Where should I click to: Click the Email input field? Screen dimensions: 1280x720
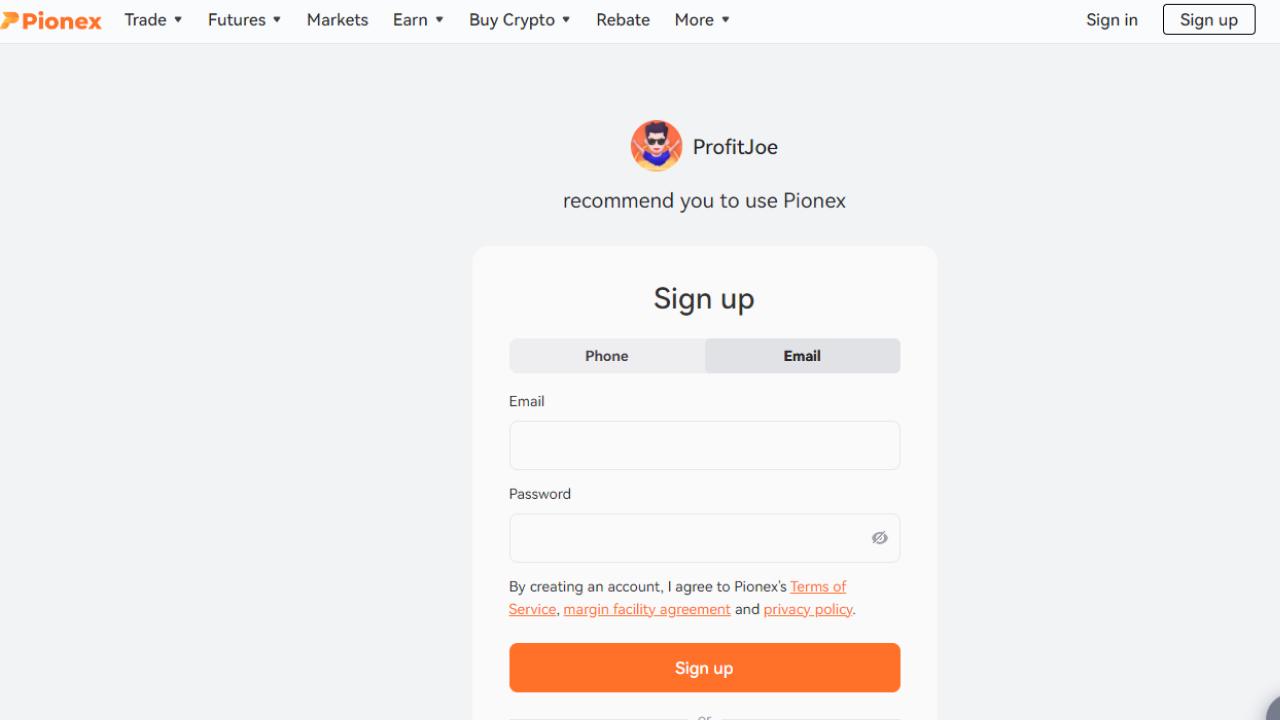coord(704,445)
